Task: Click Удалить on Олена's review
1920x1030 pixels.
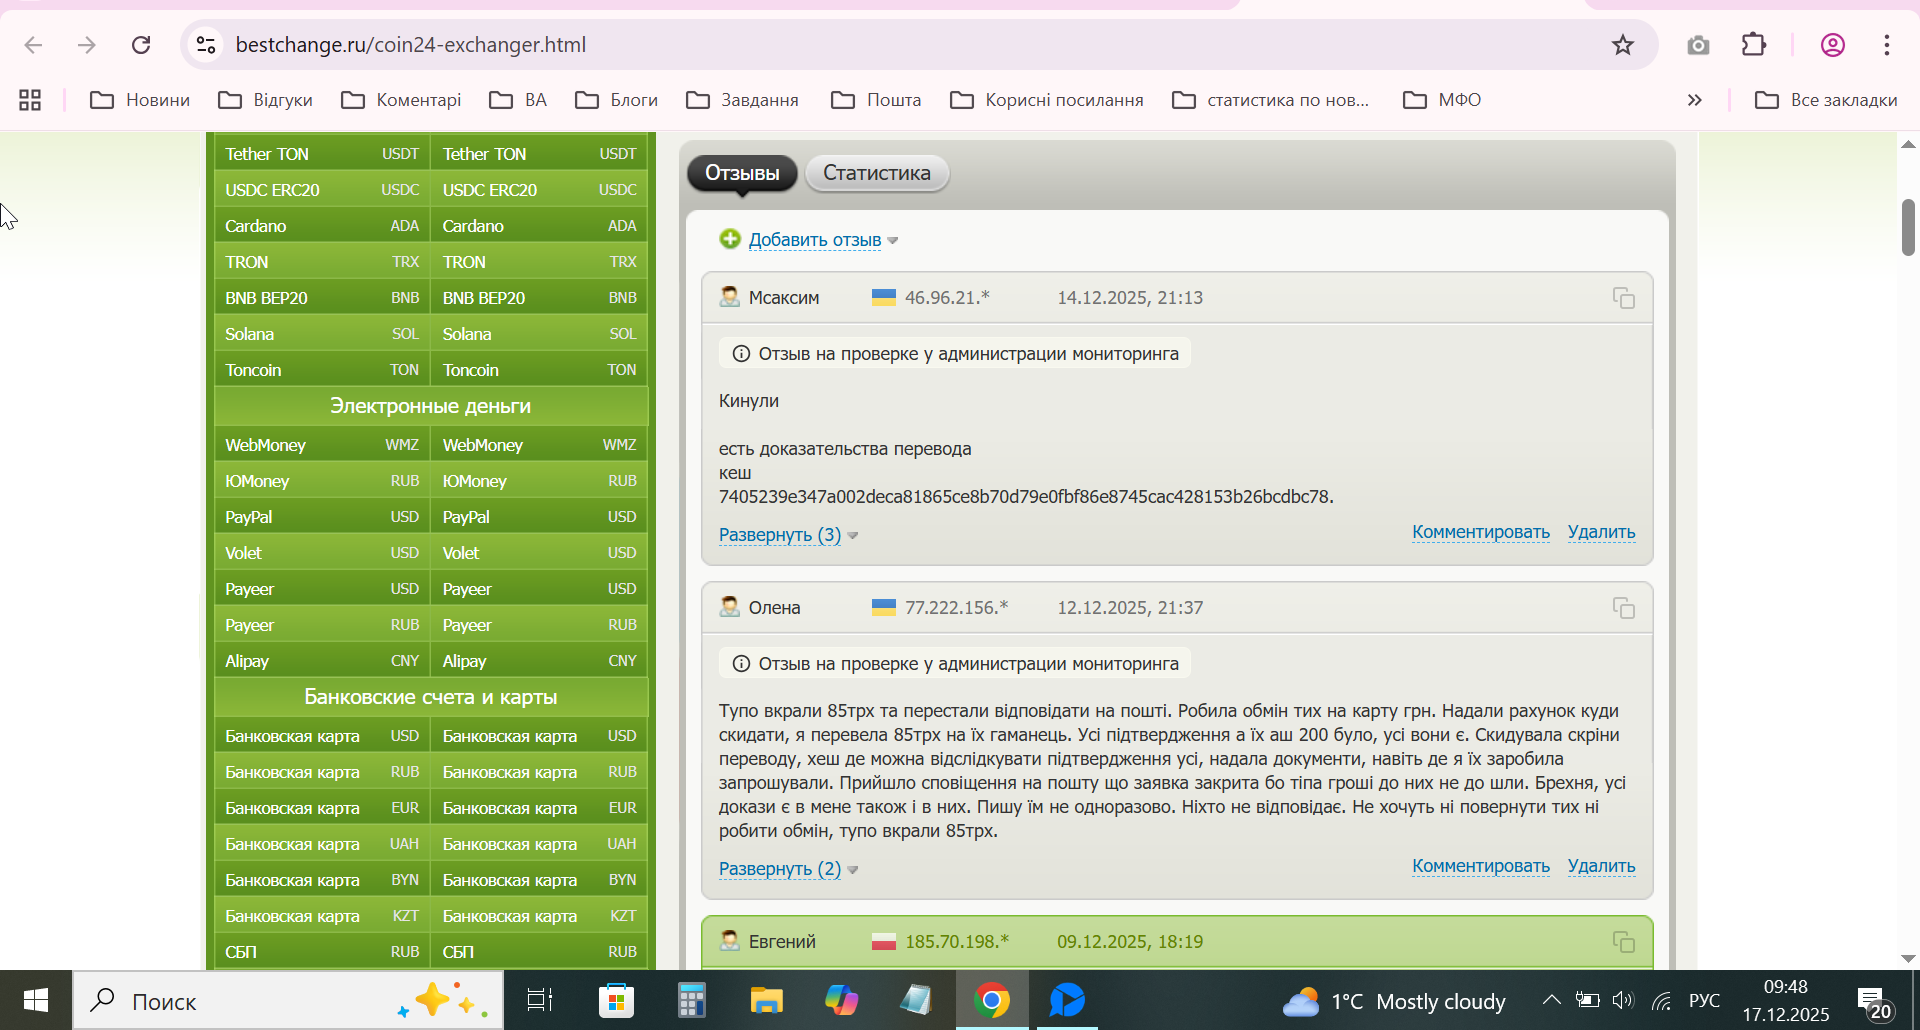Action: (x=1601, y=866)
